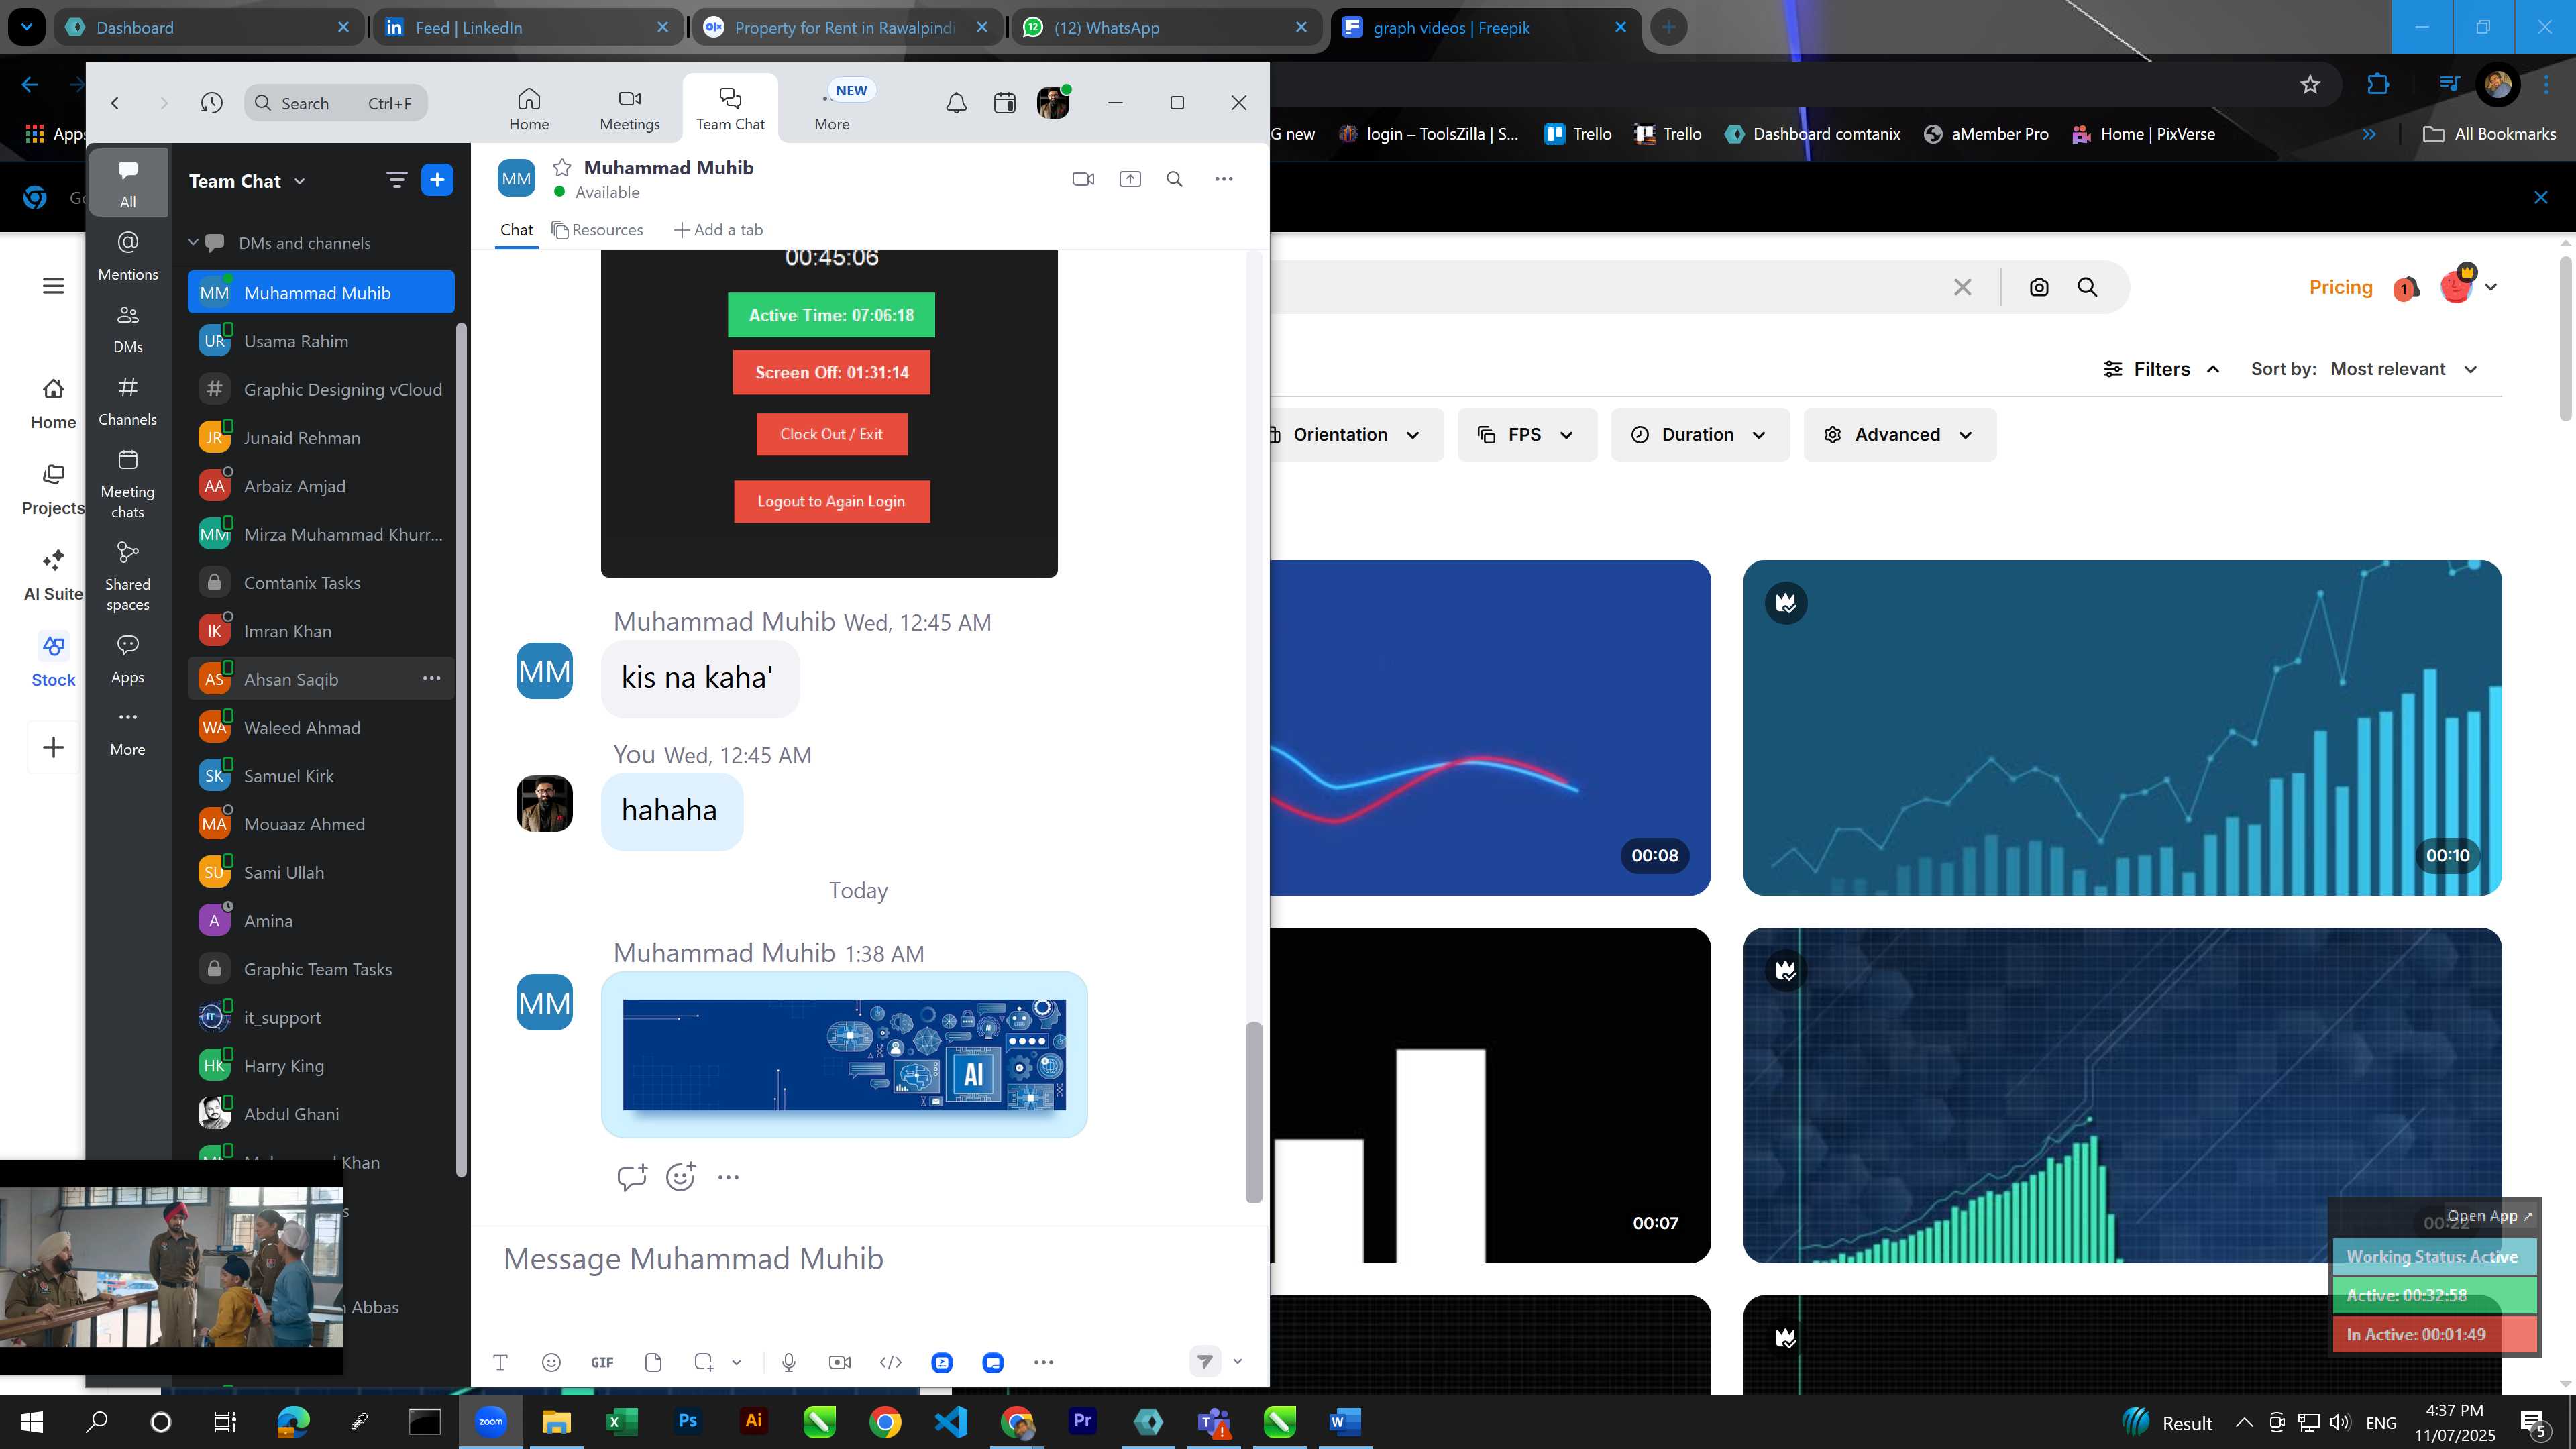Image resolution: width=2576 pixels, height=1449 pixels.
Task: Change Sort by Most relevant dropdown
Action: pyautogui.click(x=2404, y=369)
